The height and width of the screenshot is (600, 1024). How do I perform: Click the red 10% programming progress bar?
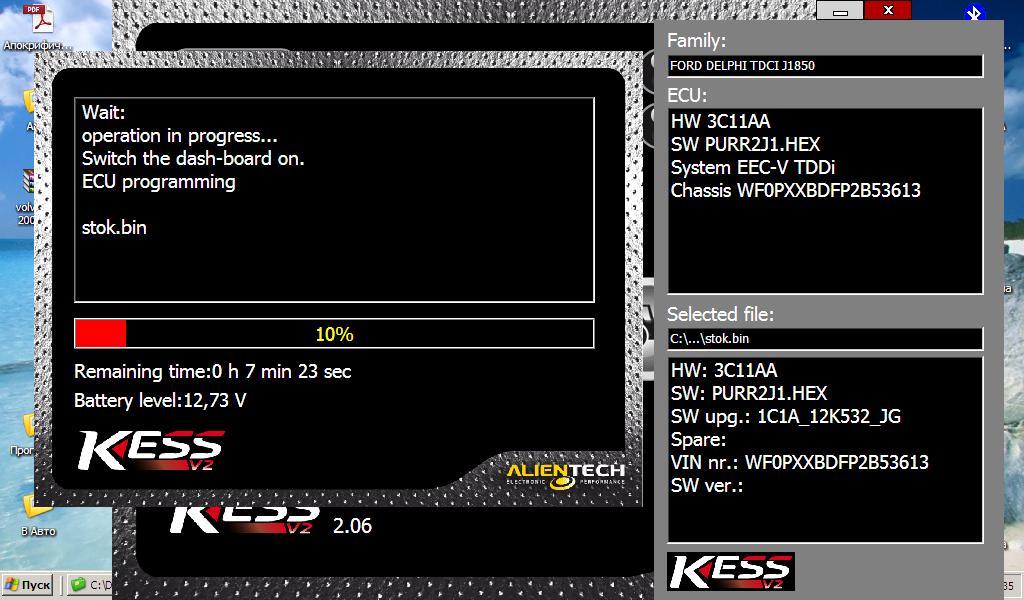point(334,334)
